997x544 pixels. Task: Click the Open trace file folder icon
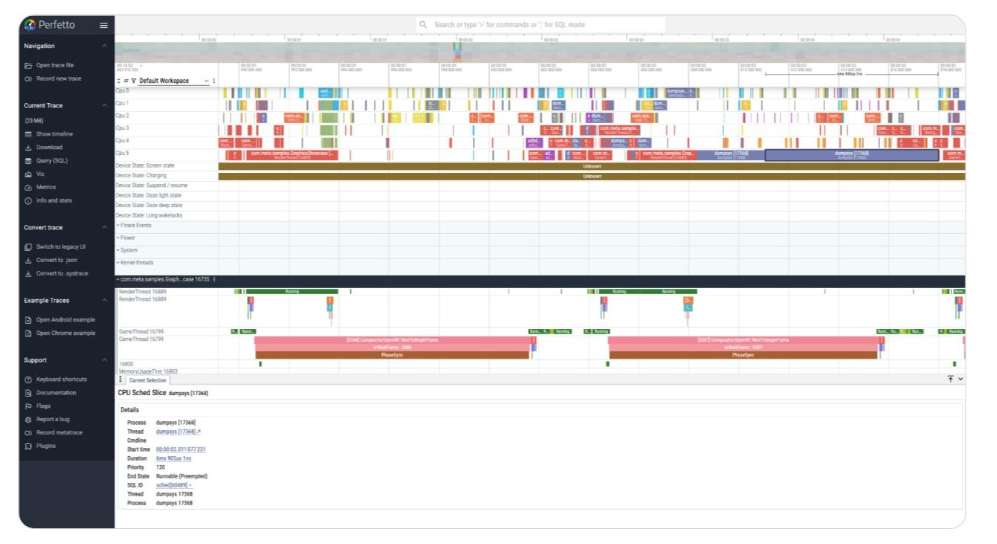point(28,65)
